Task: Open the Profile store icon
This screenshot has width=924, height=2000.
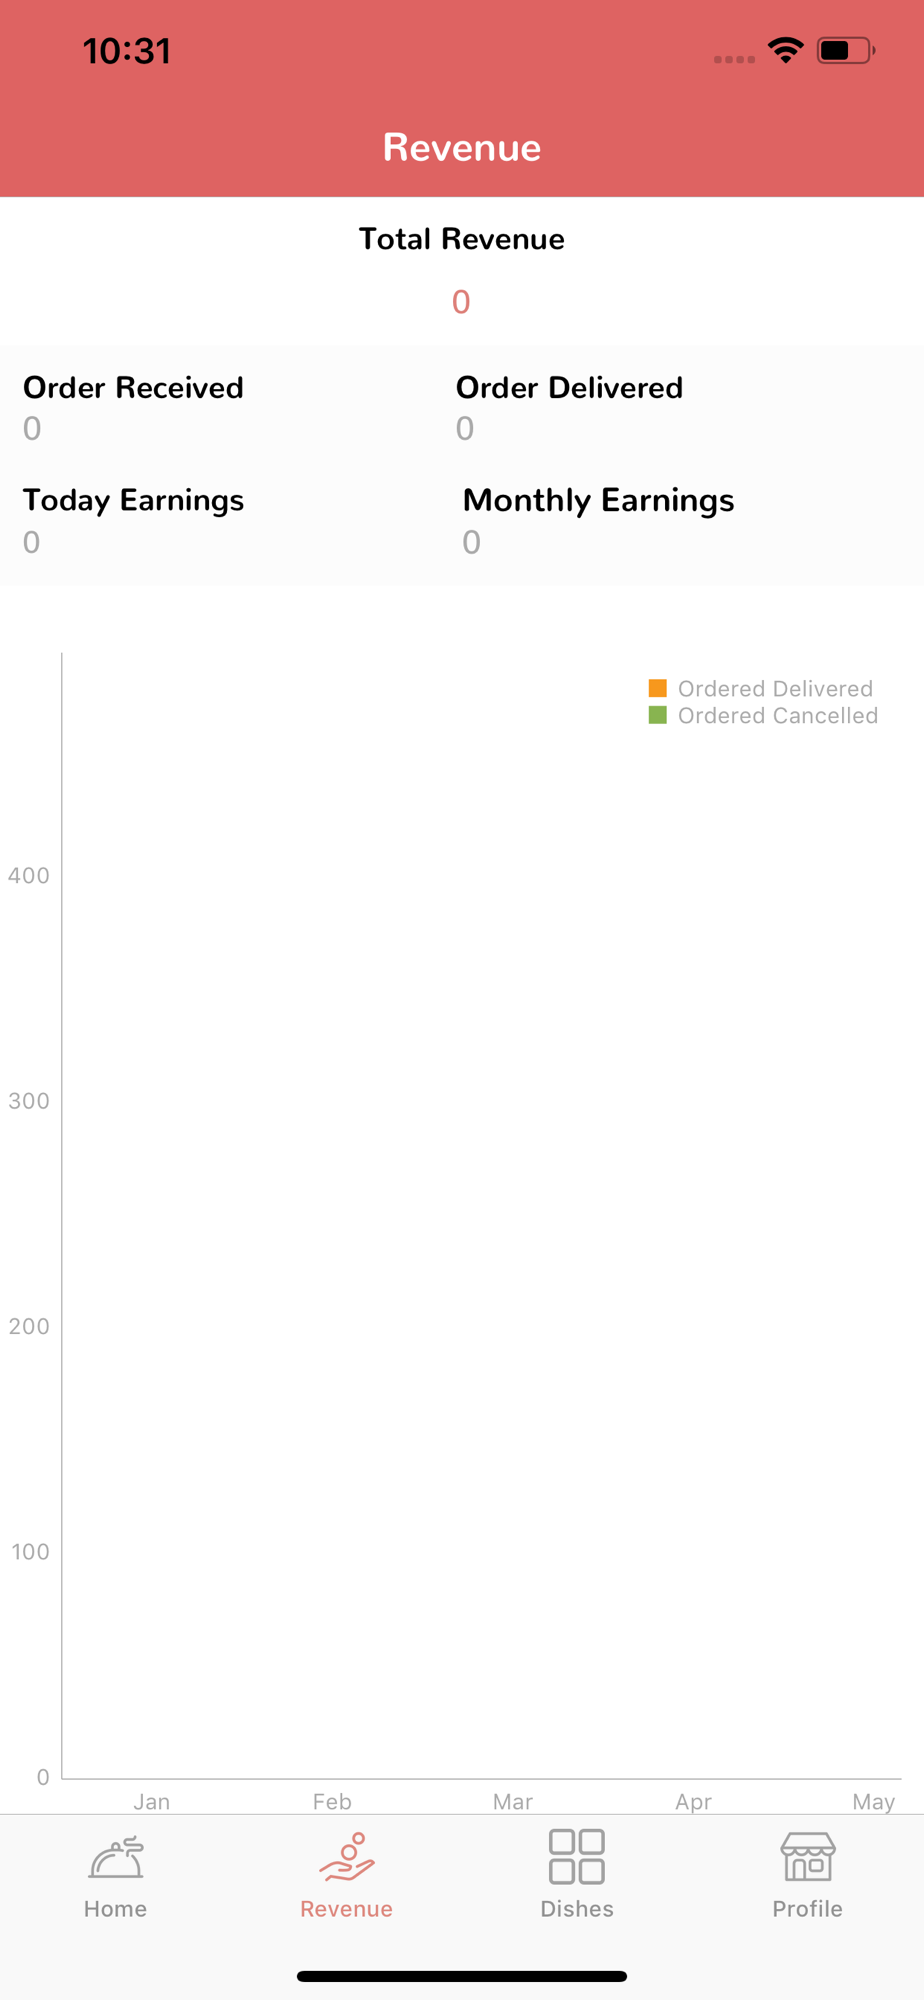Action: [x=808, y=1857]
